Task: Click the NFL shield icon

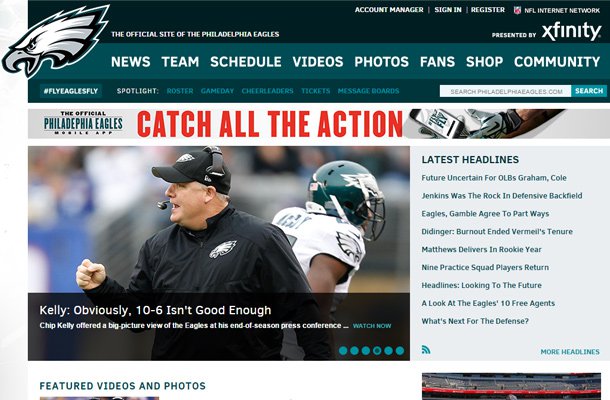Action: (517, 11)
